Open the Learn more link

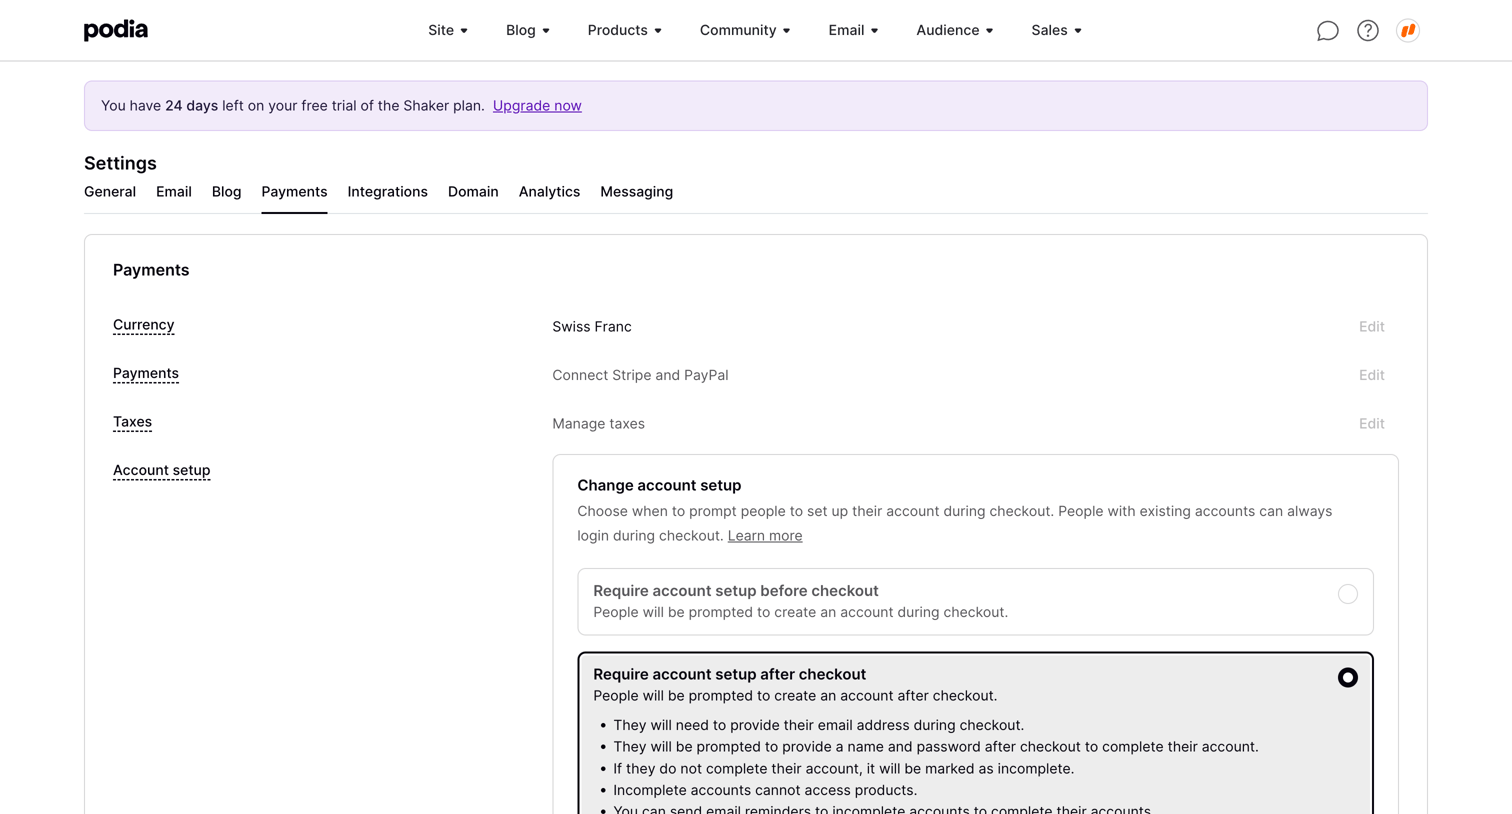pos(765,536)
